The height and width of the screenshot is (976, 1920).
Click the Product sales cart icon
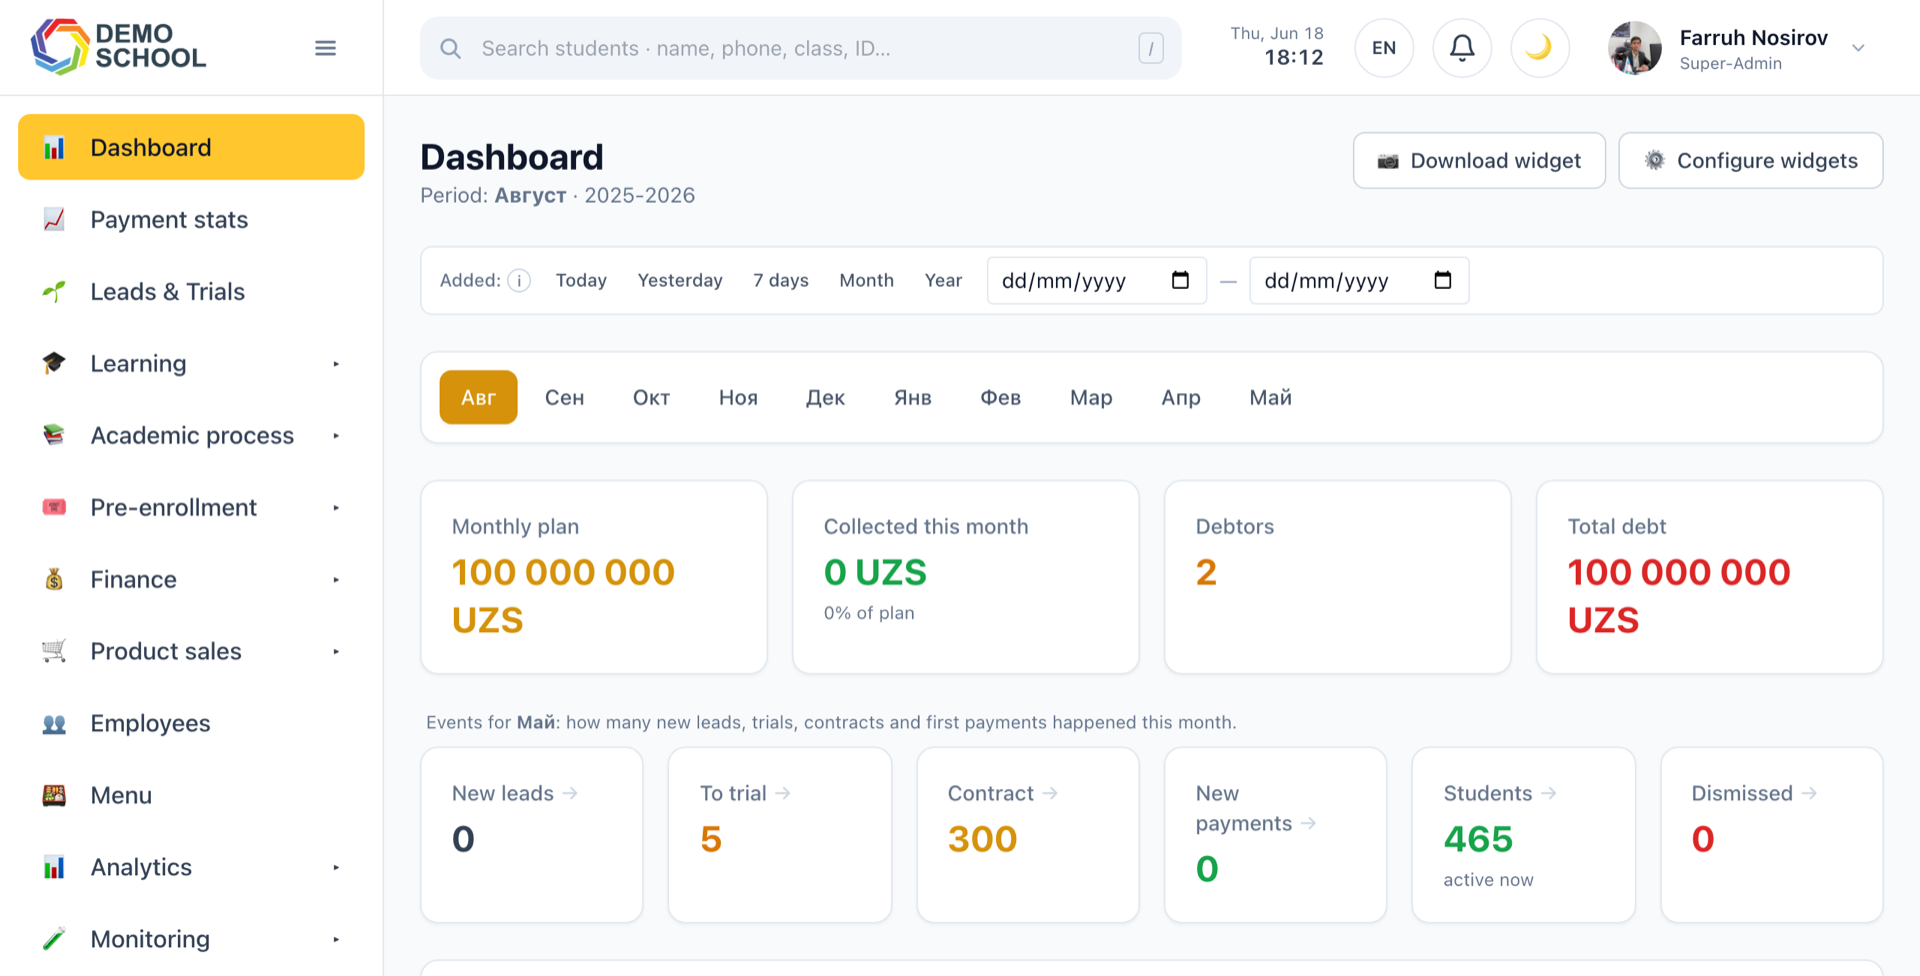(54, 651)
